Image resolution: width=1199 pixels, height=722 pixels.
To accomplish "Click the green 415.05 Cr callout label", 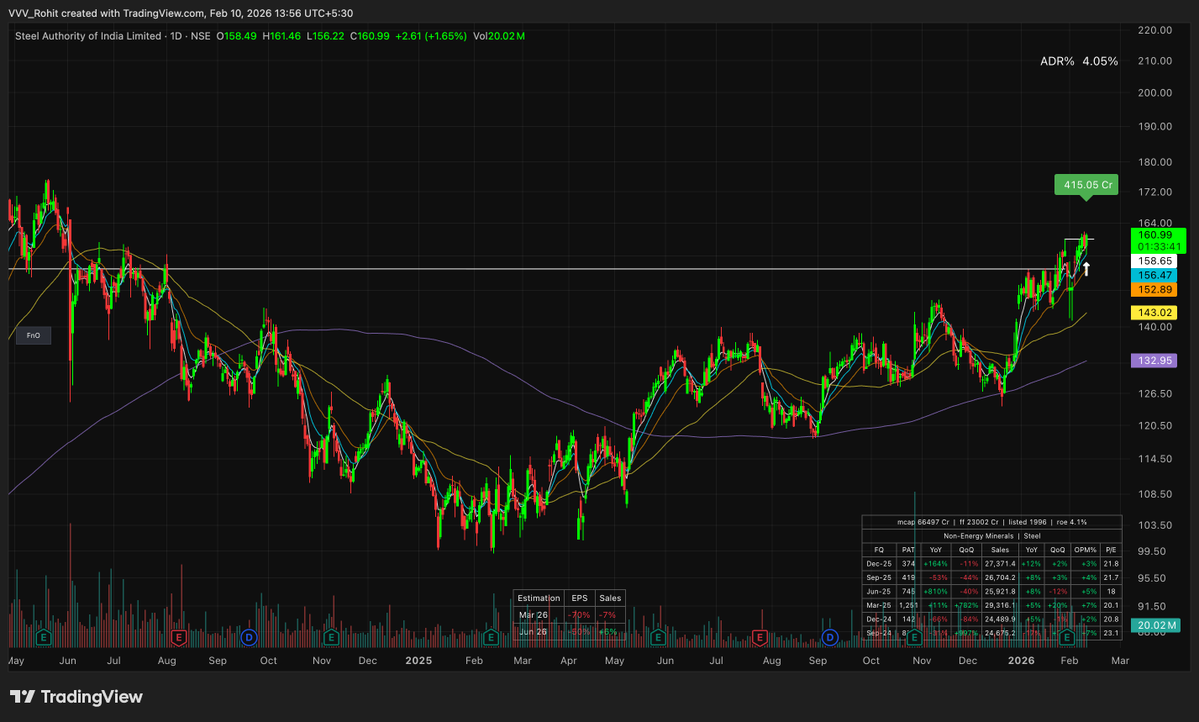I will (1087, 184).
